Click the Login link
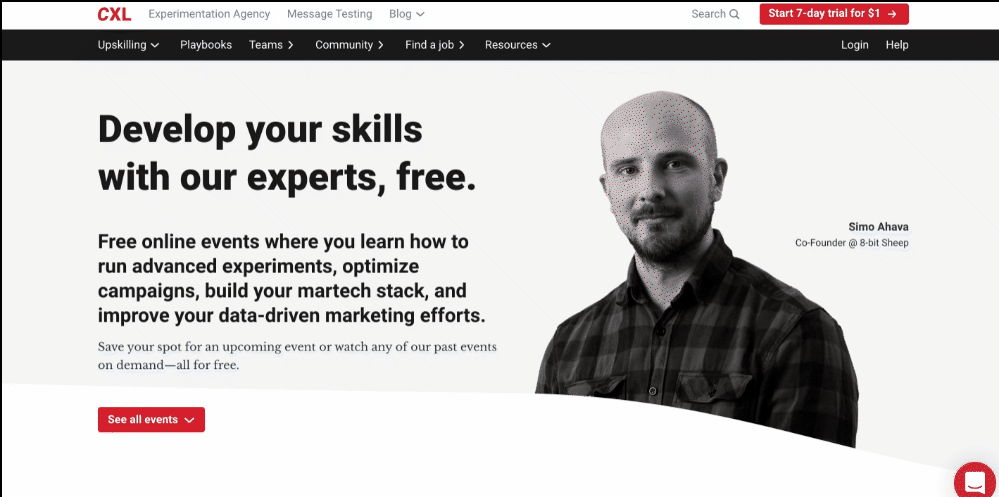 854,45
